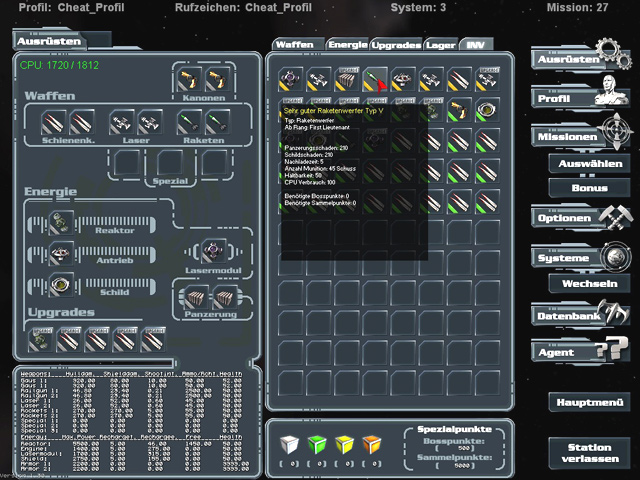Open the Datenbank
This screenshot has height=480, width=640.
569,316
